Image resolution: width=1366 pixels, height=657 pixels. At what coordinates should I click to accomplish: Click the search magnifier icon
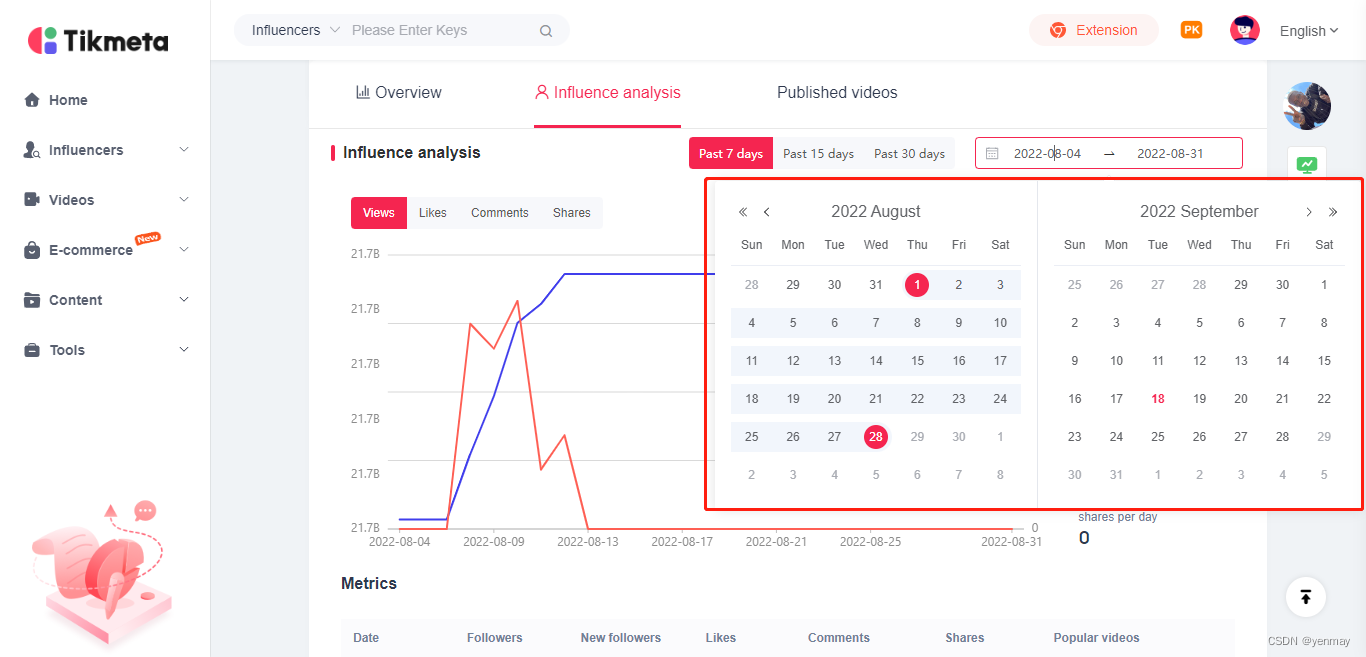pos(546,31)
